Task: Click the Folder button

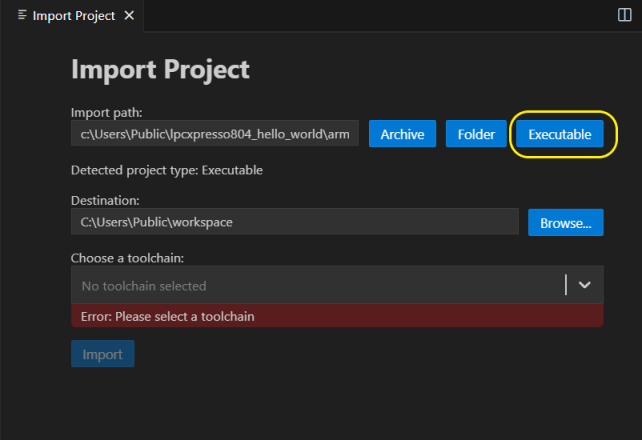Action: tap(476, 134)
